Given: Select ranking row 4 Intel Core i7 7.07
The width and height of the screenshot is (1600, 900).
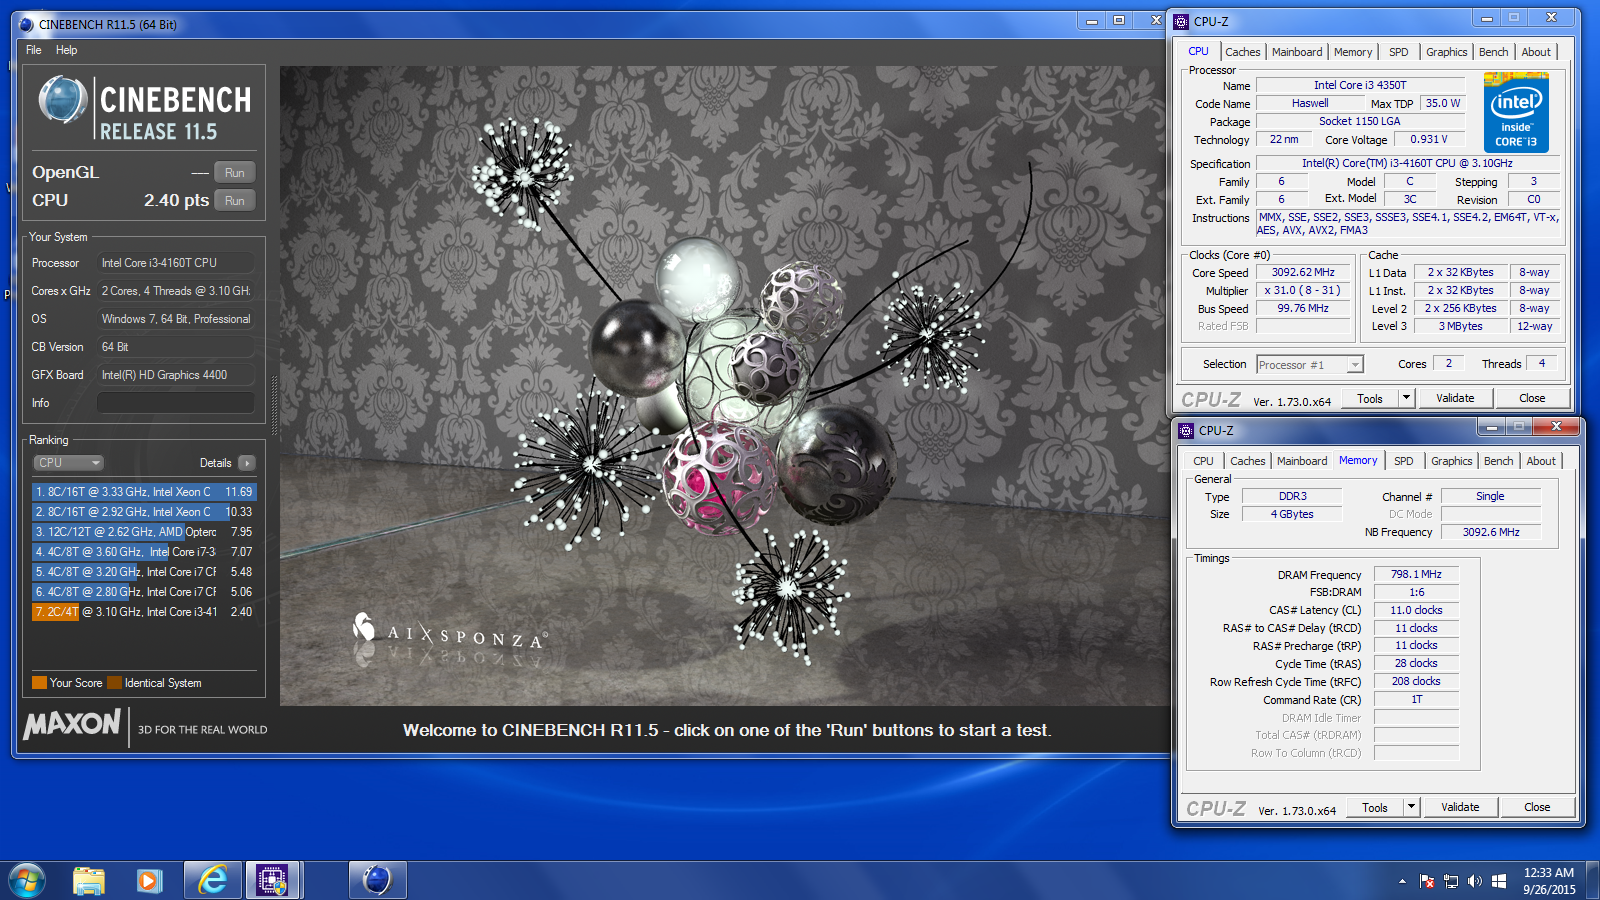Looking at the screenshot, I should click(x=144, y=552).
